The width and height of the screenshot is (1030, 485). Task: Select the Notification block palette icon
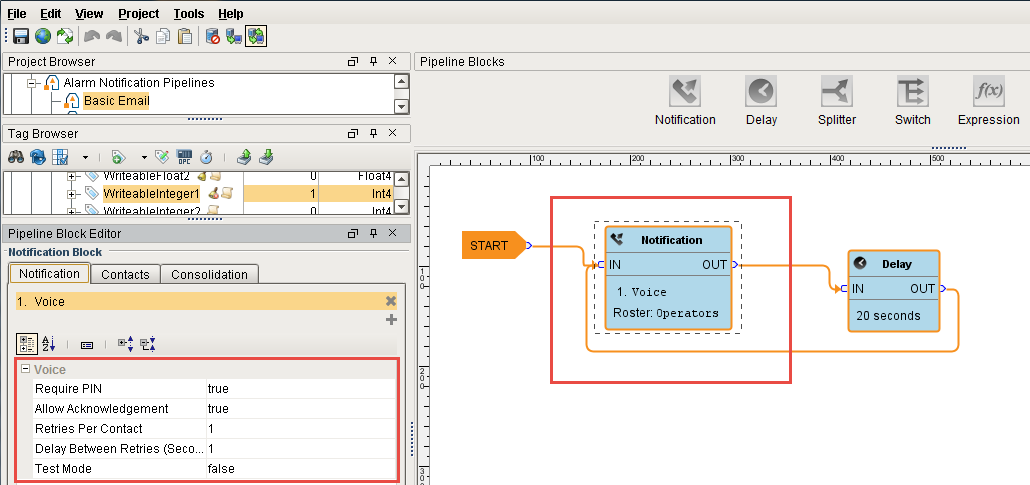tap(685, 92)
